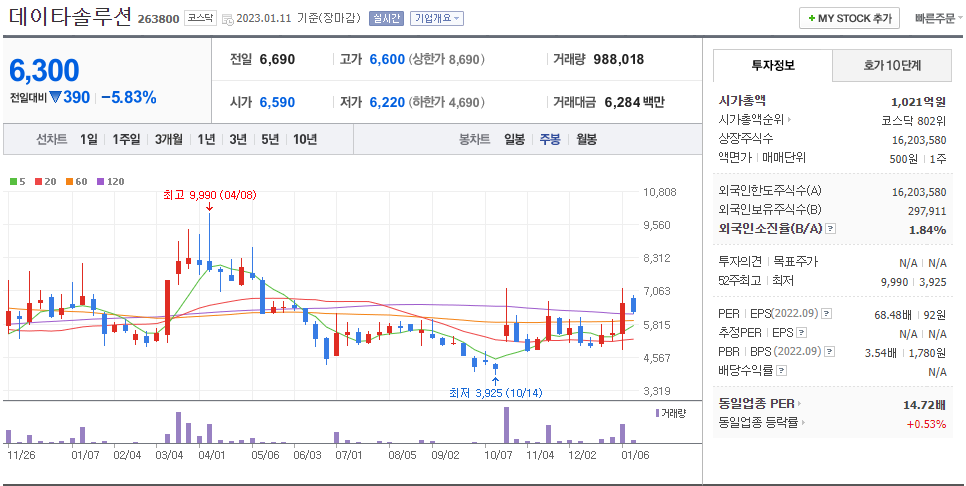The width and height of the screenshot is (966, 486).
Task: Click arrow beside 동일업종 등락률
Action: 802,423
